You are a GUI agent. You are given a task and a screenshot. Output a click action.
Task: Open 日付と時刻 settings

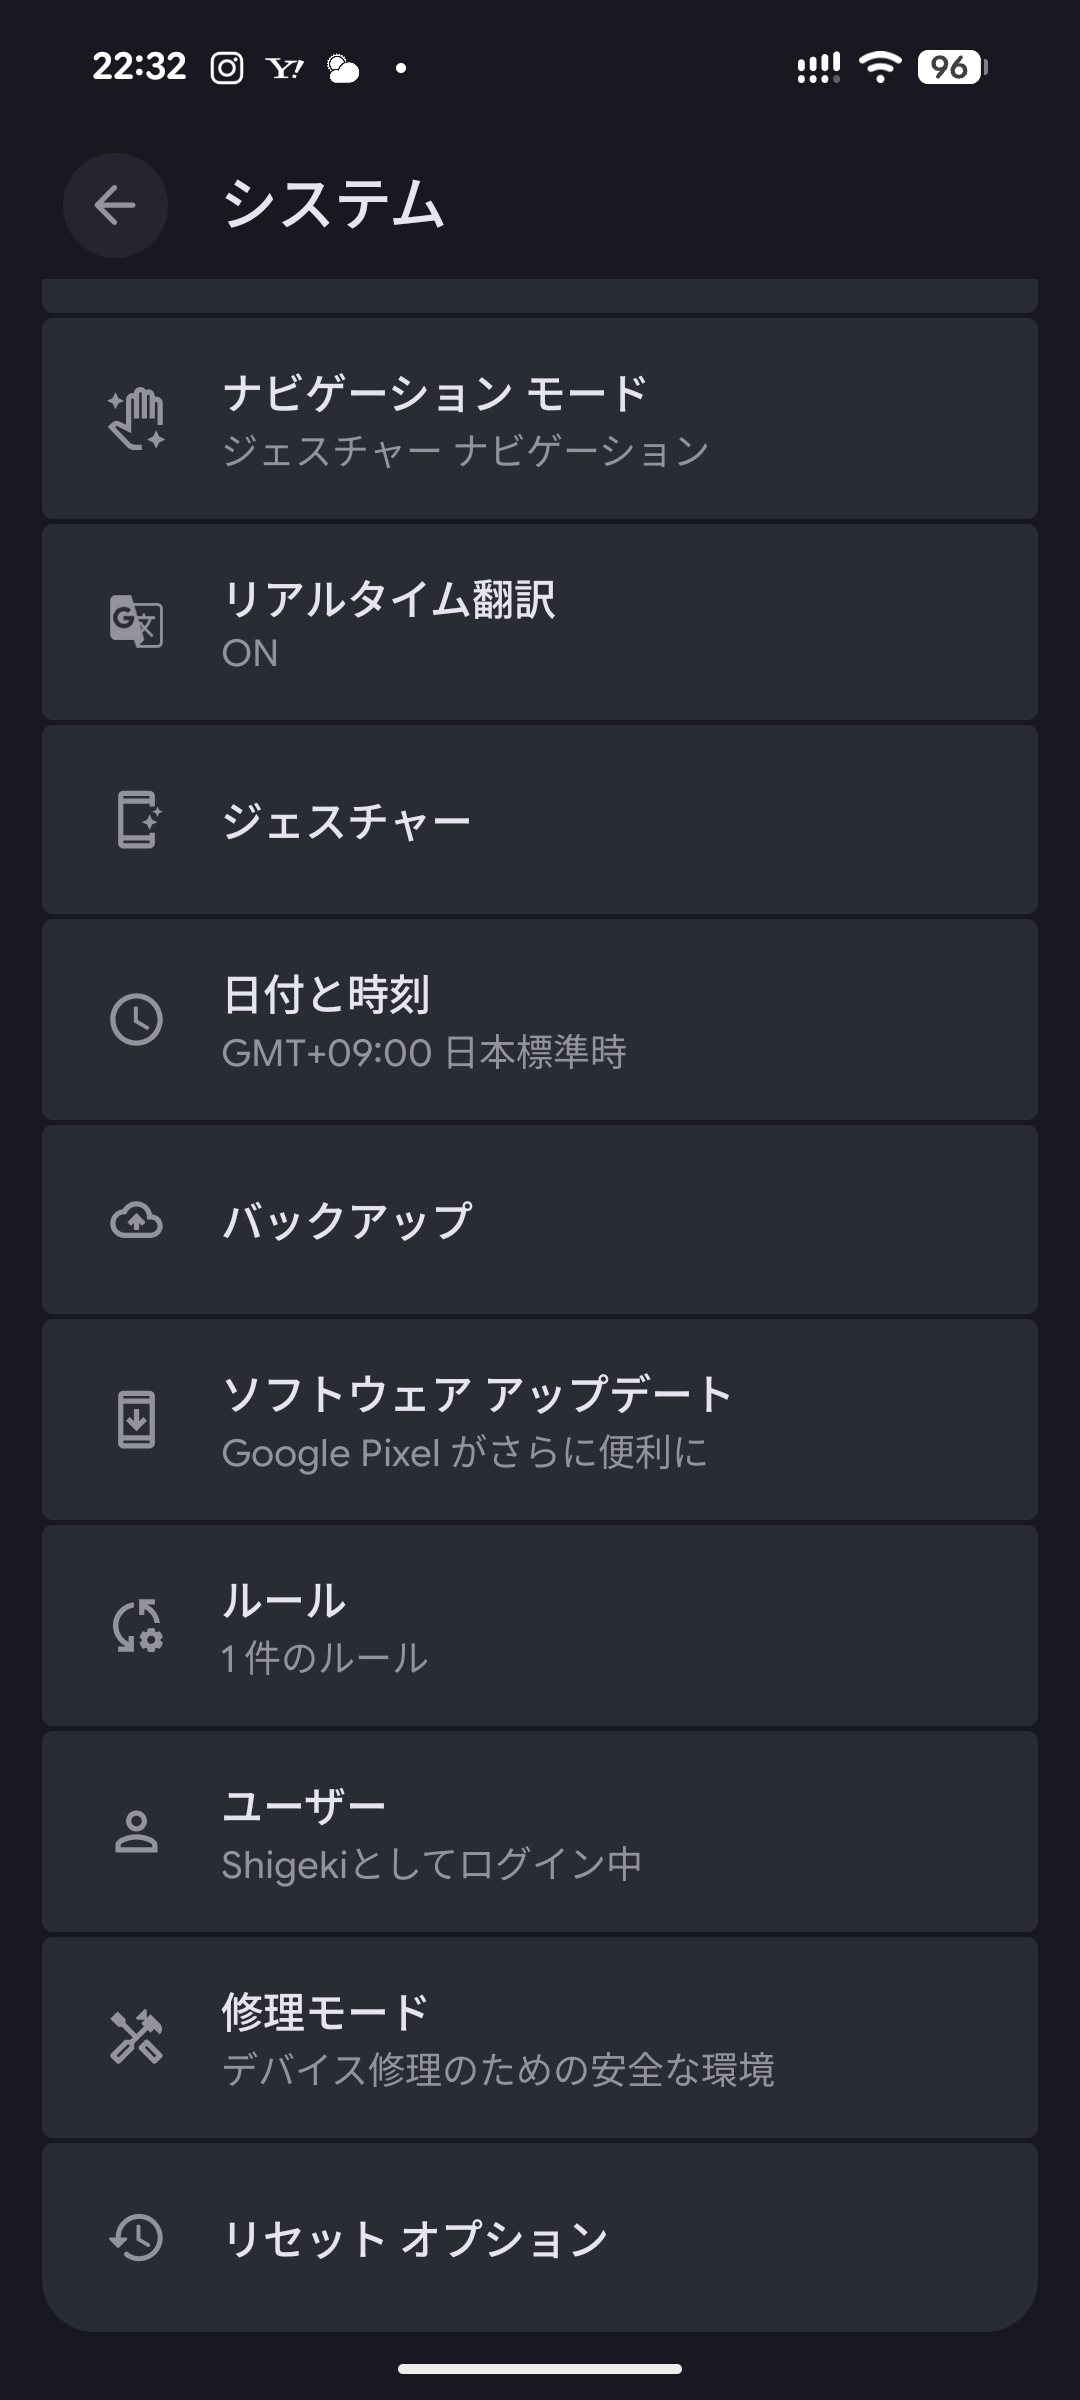540,1021
